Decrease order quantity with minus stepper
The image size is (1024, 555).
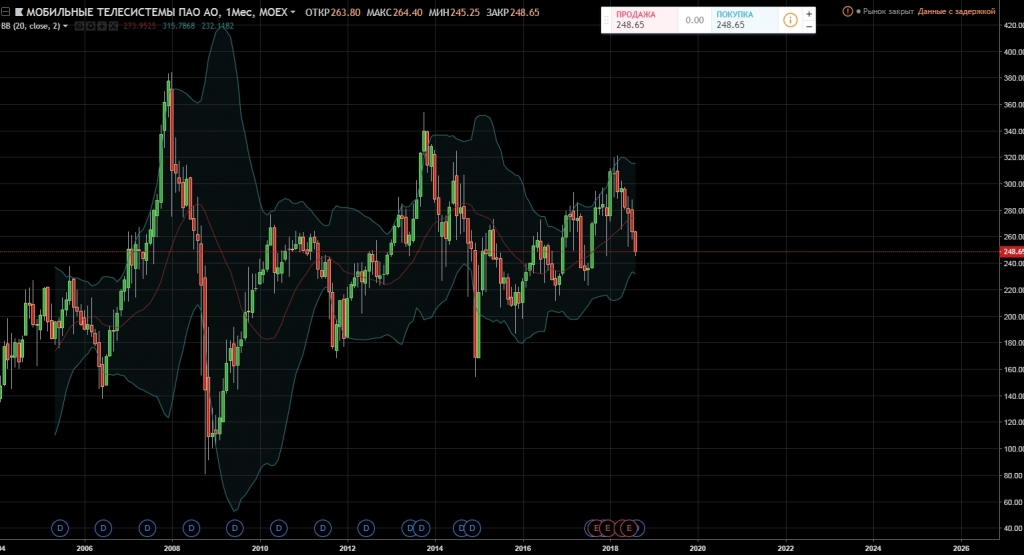pos(809,26)
